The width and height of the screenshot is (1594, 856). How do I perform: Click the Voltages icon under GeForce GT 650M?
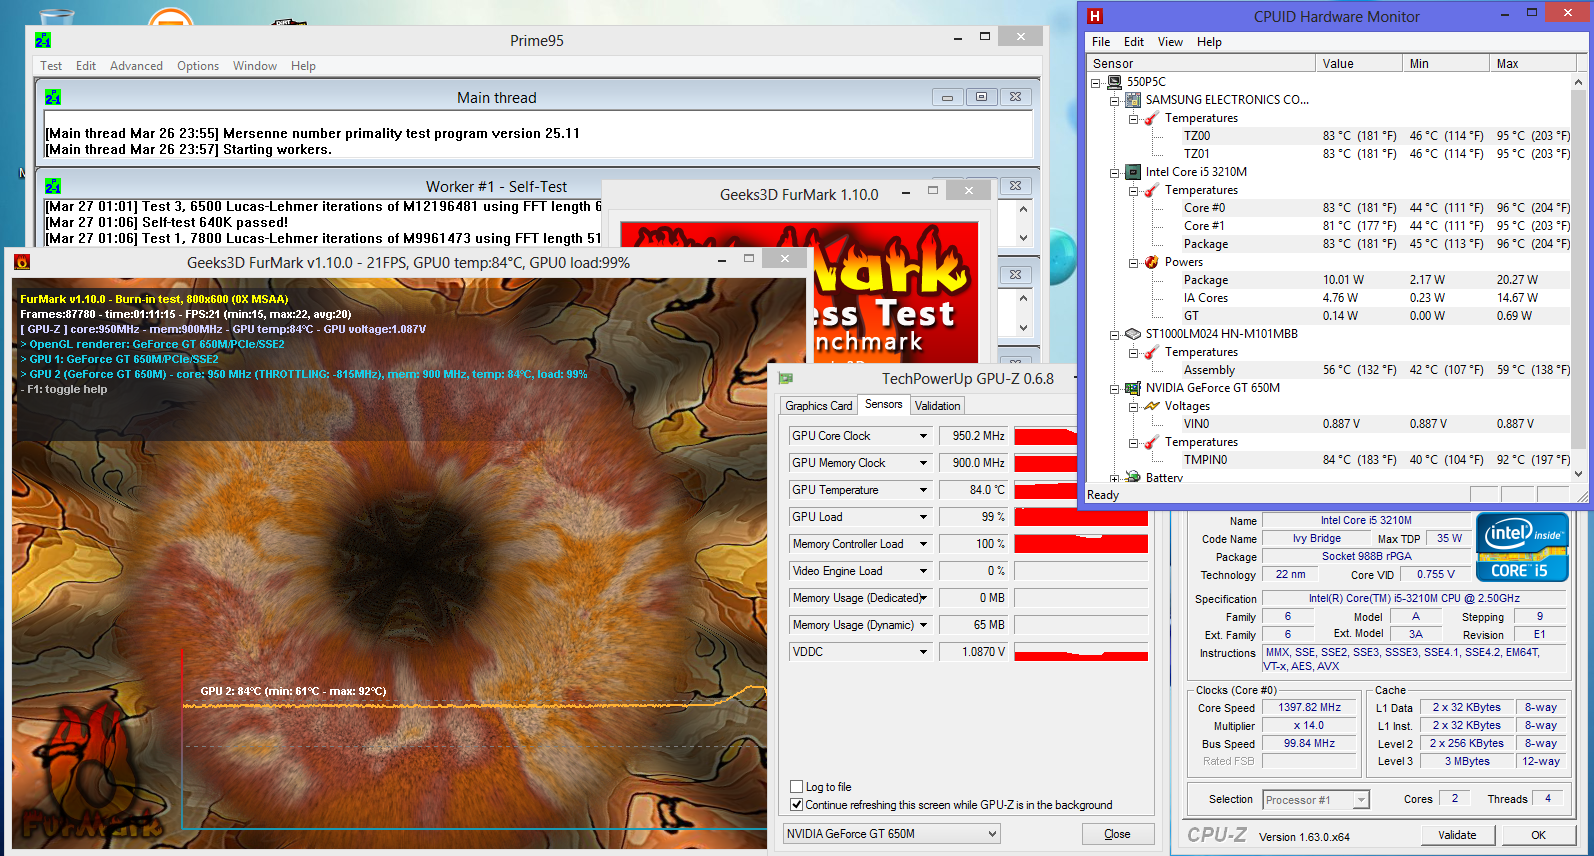click(x=1152, y=406)
